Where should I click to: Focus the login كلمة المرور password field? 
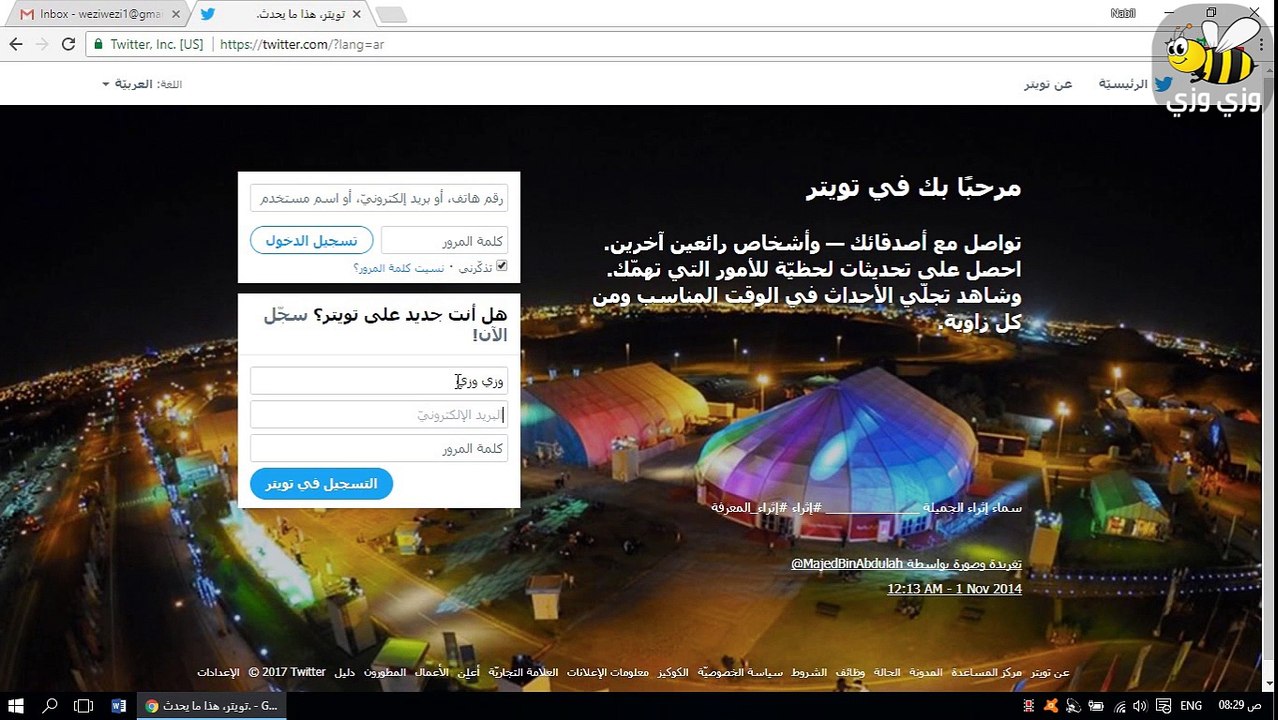444,241
